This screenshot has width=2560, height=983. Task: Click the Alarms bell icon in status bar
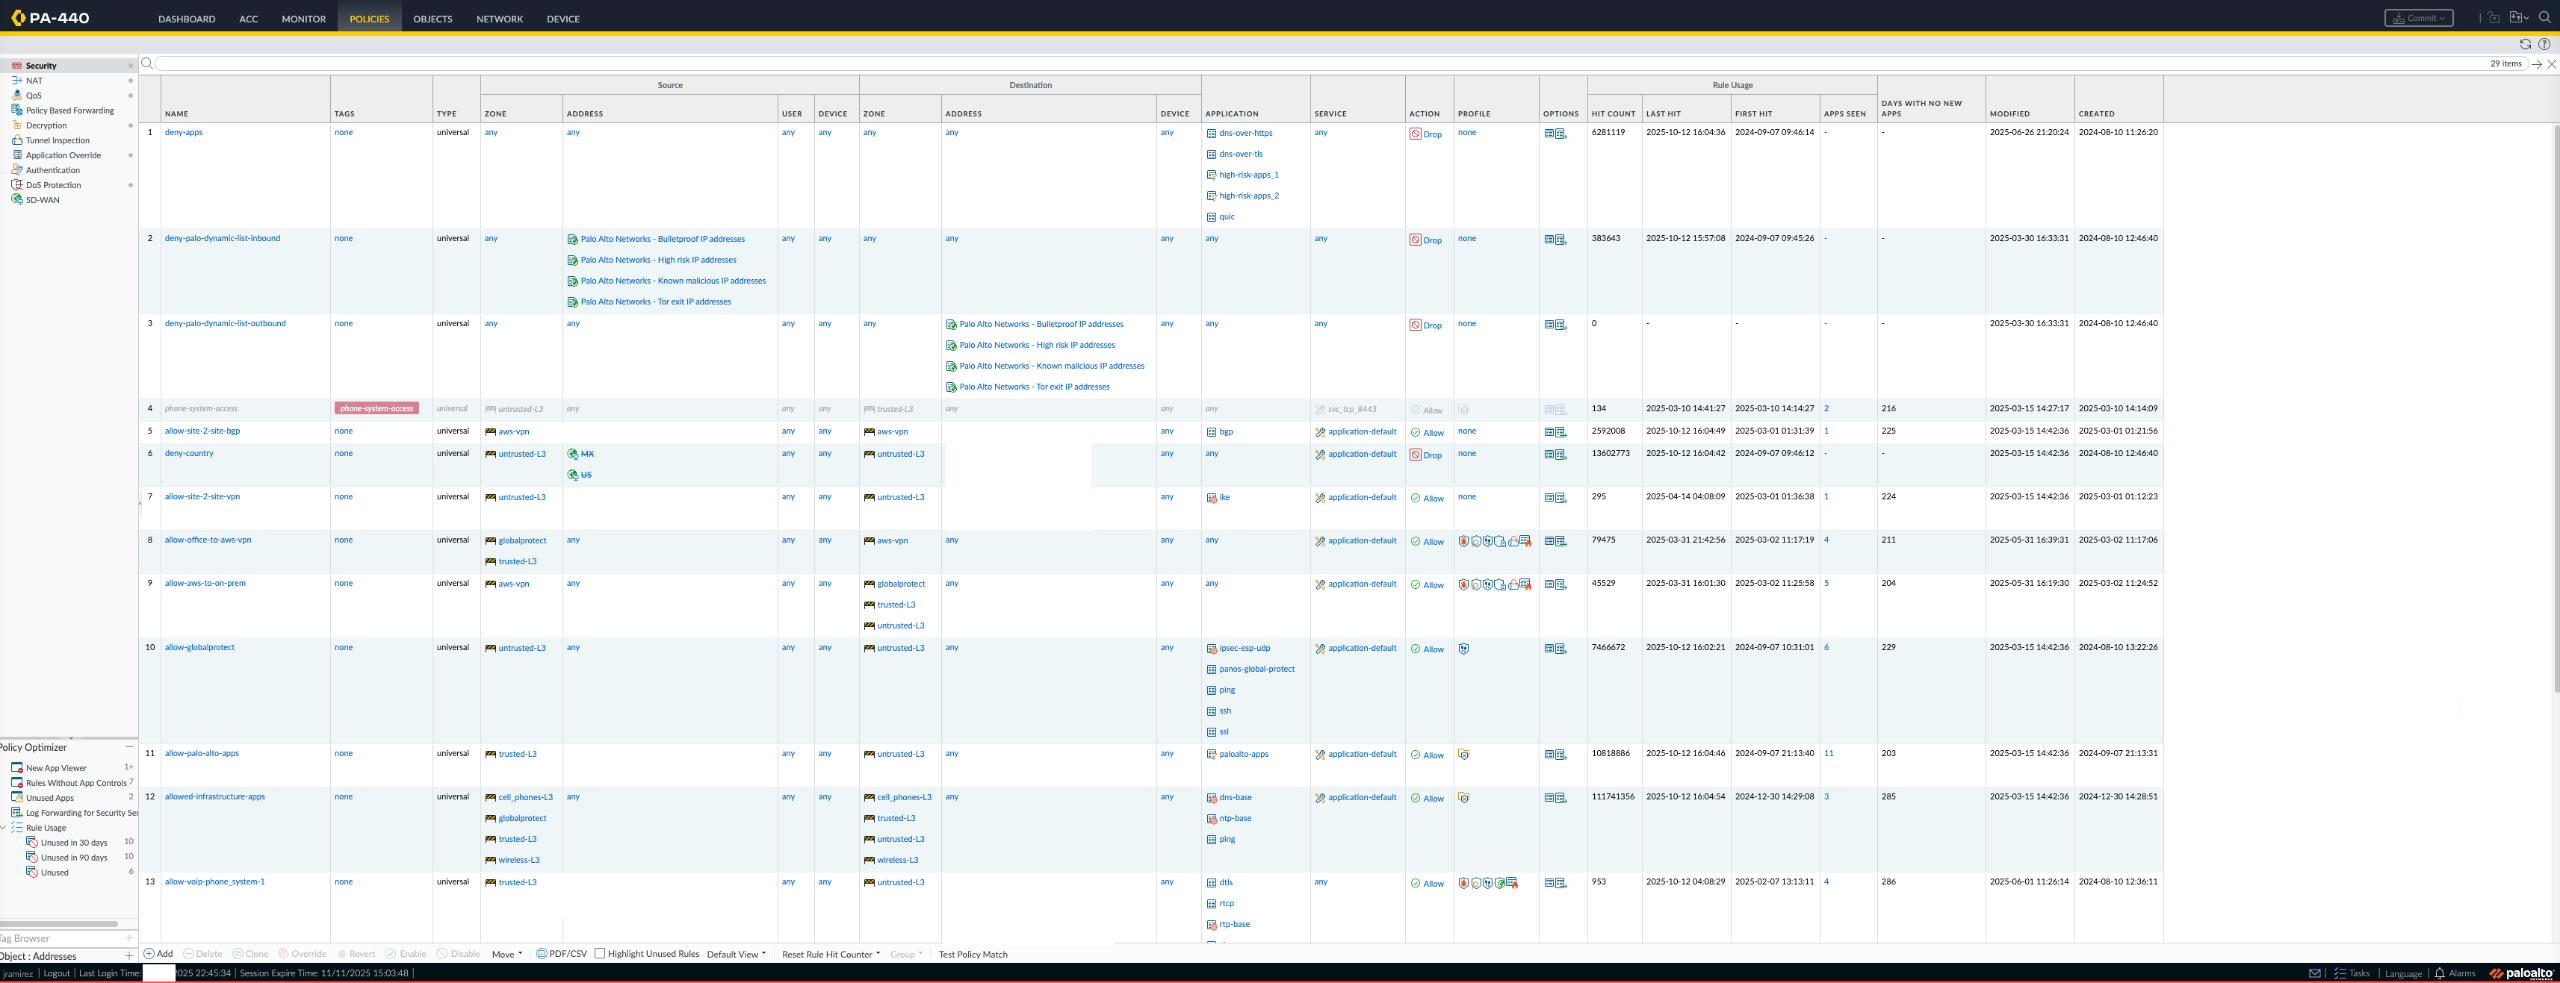2439,973
